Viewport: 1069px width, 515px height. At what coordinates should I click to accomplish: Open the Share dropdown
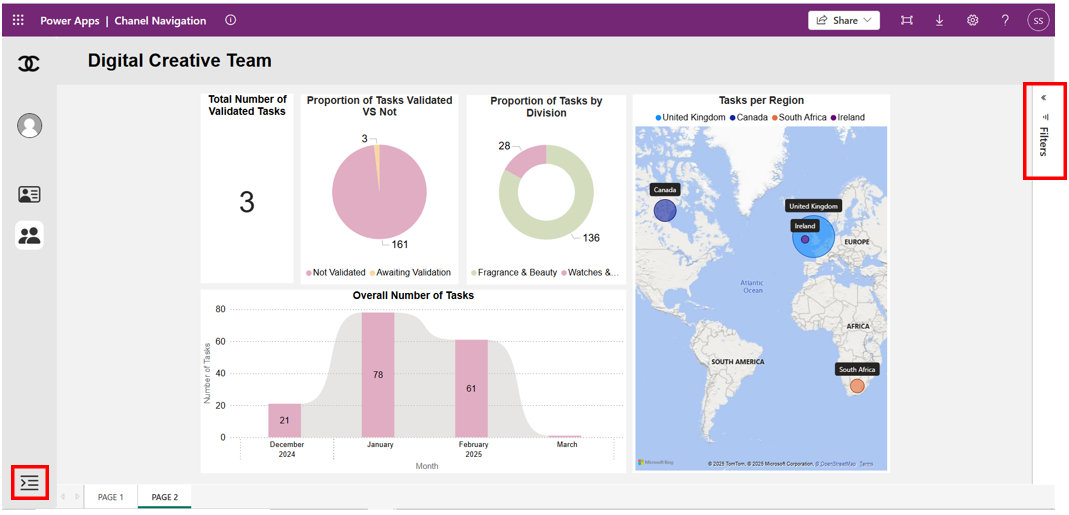click(x=844, y=20)
